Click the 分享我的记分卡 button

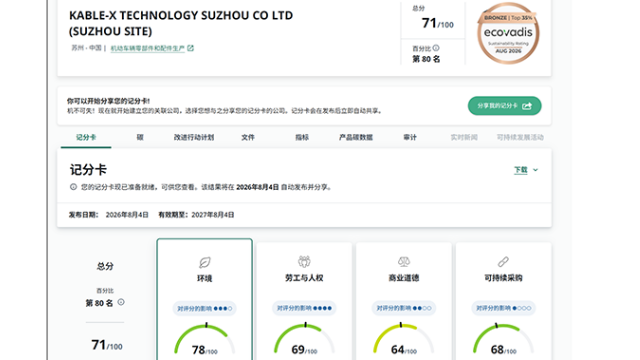504,106
